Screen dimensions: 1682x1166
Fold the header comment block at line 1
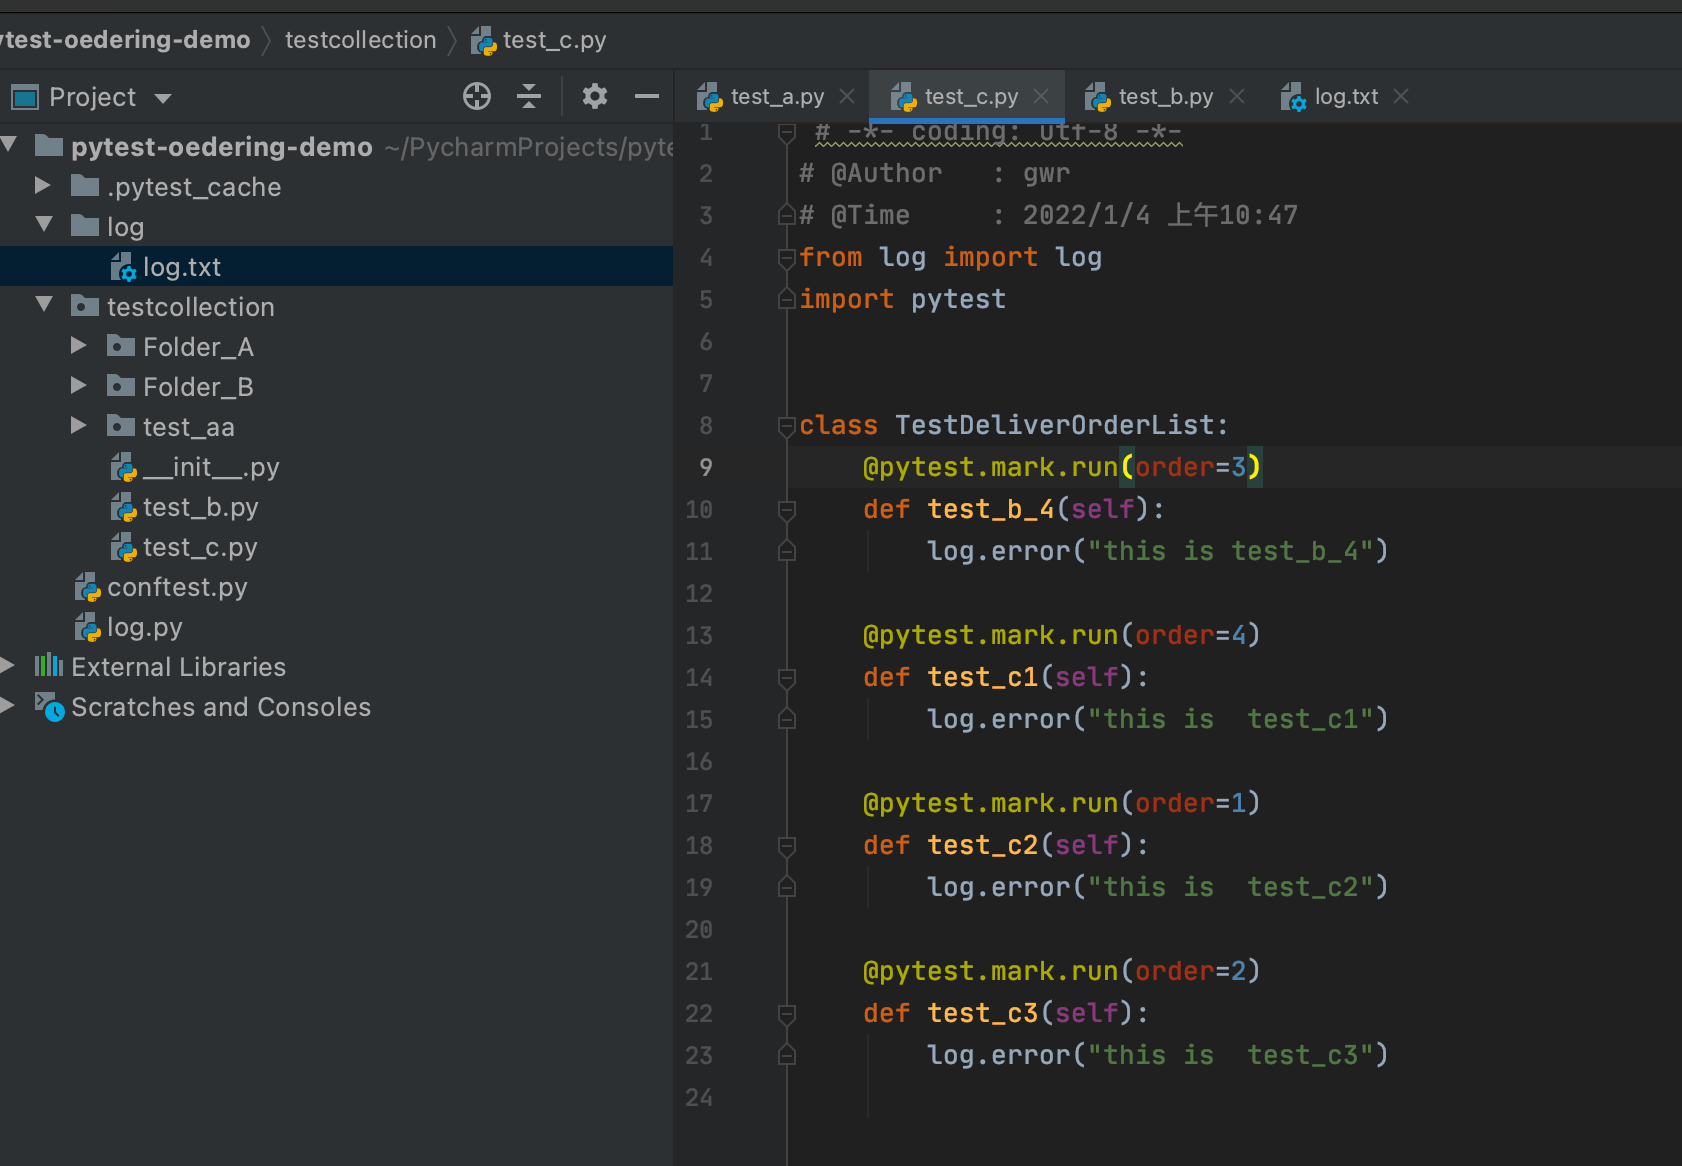787,132
